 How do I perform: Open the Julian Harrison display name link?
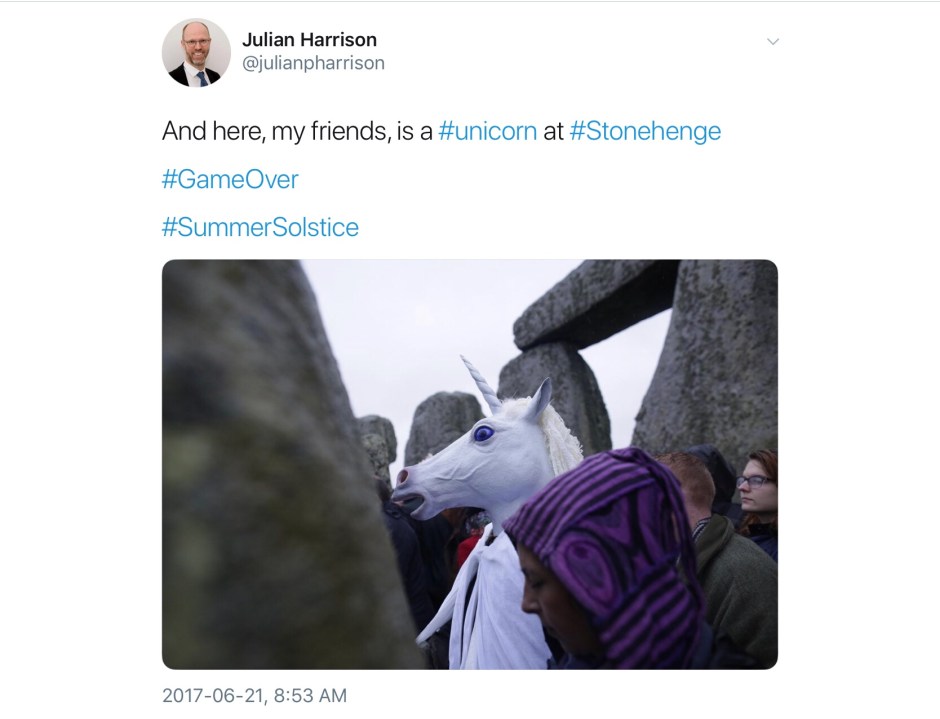coord(309,40)
